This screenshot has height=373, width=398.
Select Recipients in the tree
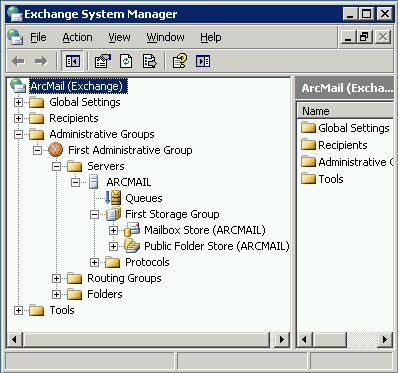click(74, 118)
